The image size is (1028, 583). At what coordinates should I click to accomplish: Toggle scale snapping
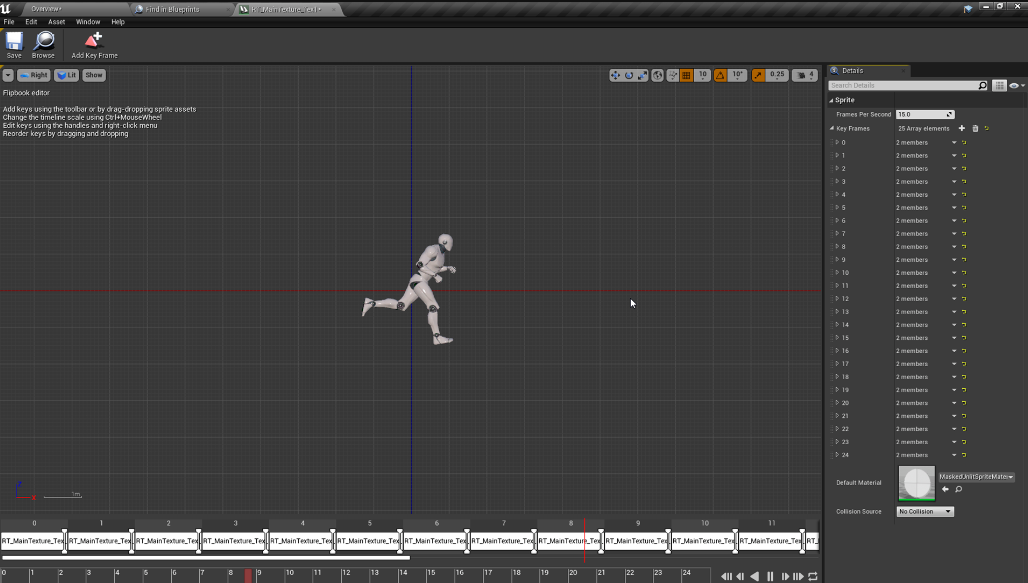[x=759, y=75]
